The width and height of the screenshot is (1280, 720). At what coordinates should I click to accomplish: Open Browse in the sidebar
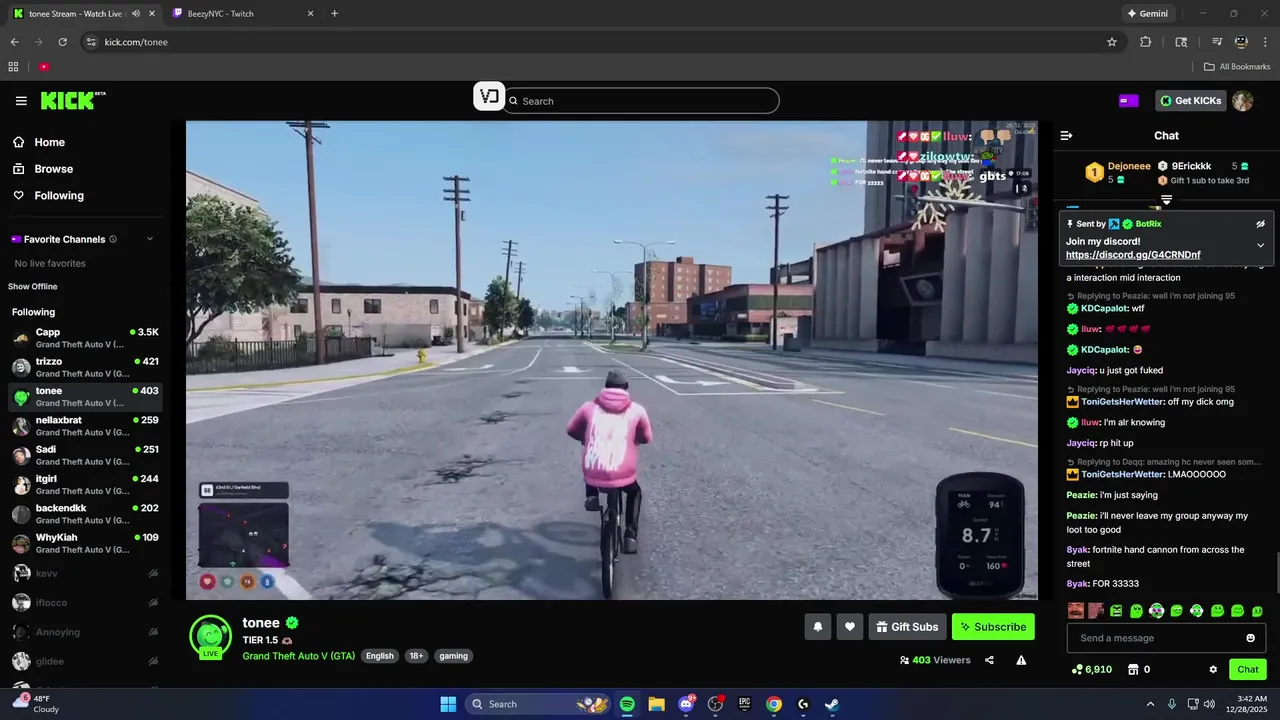coord(43,169)
